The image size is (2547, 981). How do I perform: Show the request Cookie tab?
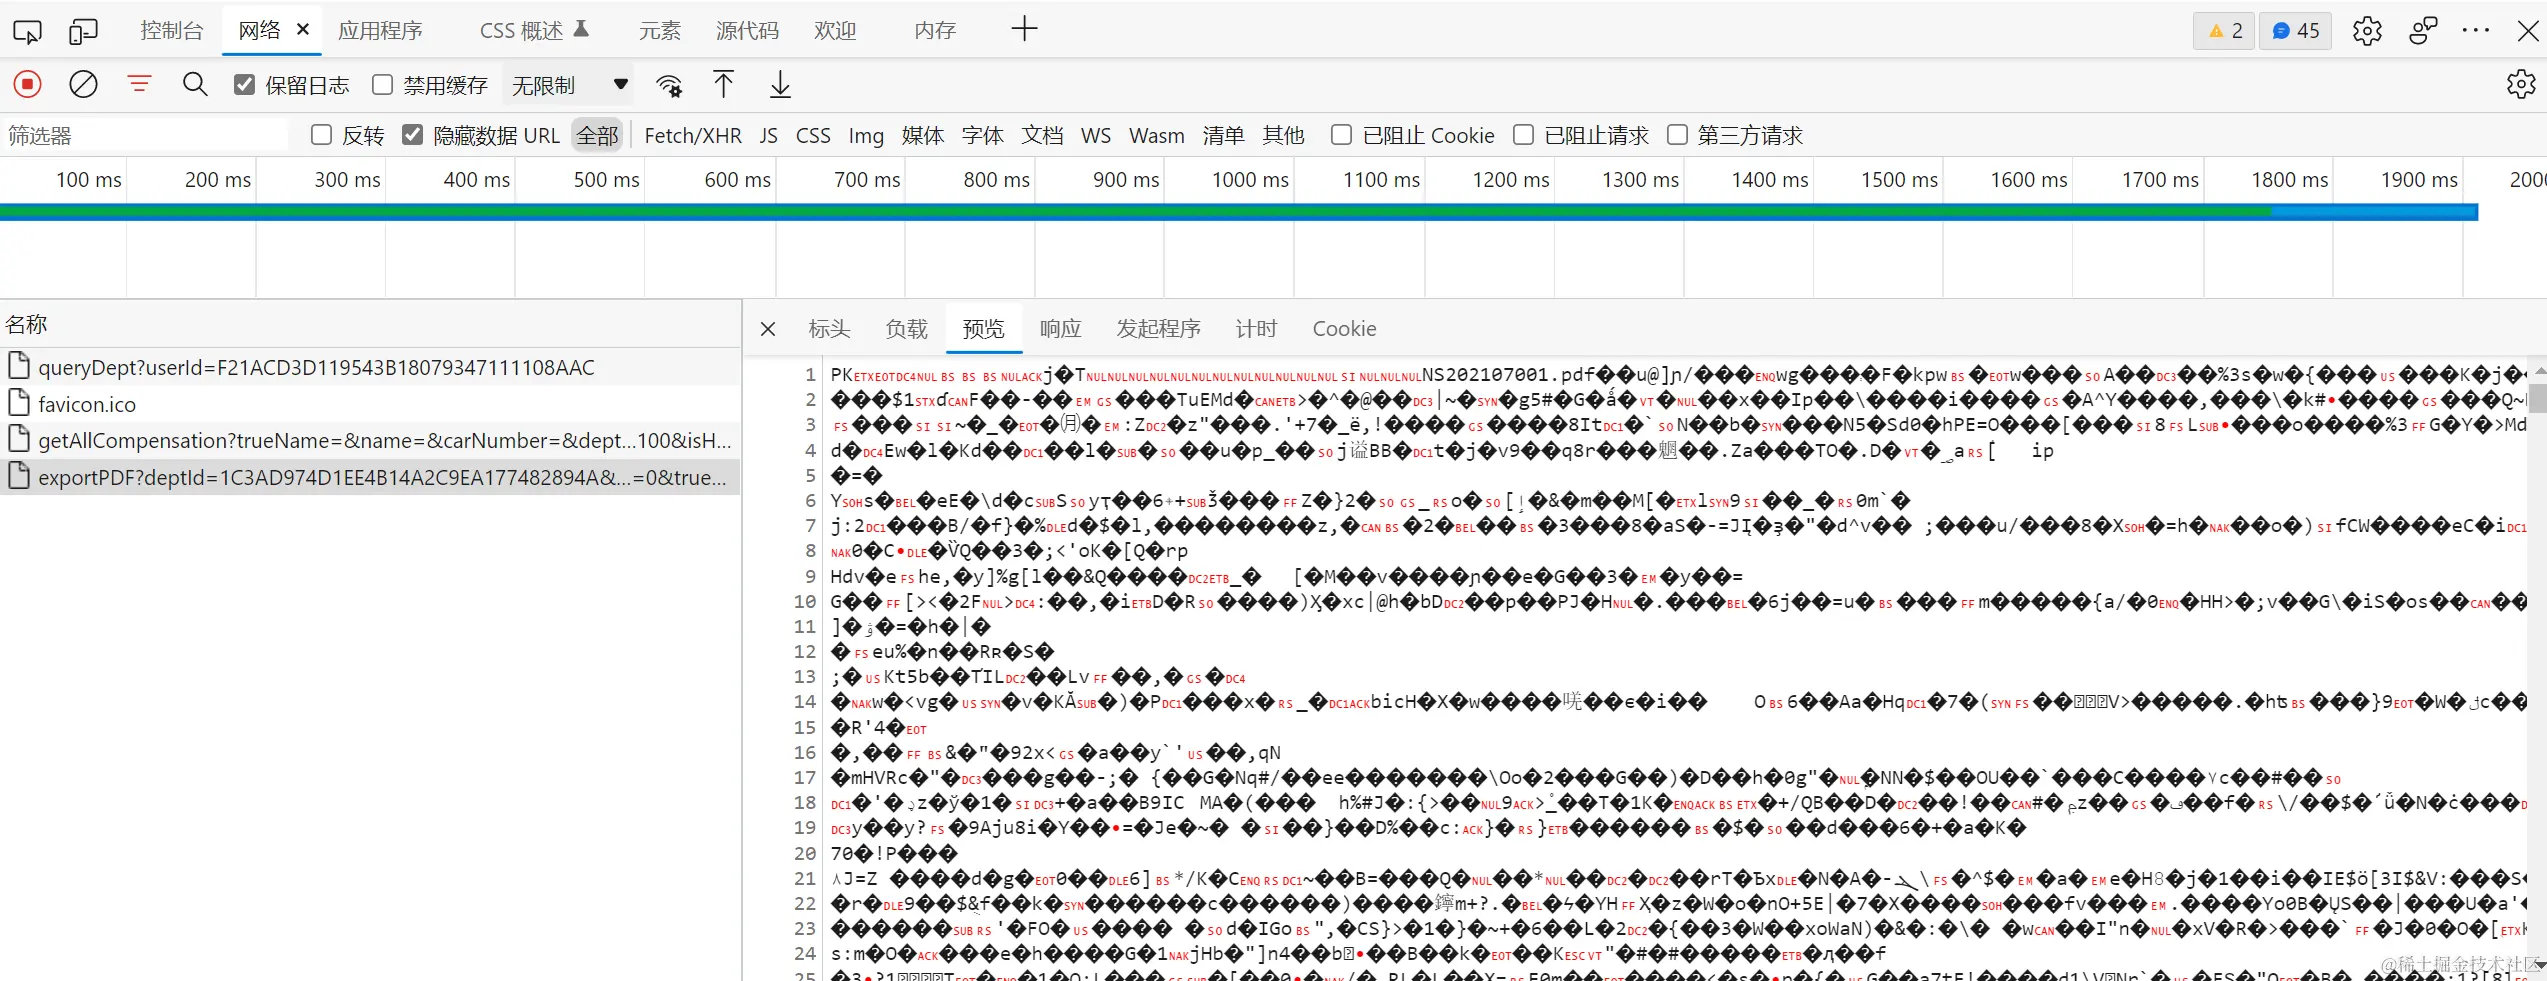coord(1344,329)
